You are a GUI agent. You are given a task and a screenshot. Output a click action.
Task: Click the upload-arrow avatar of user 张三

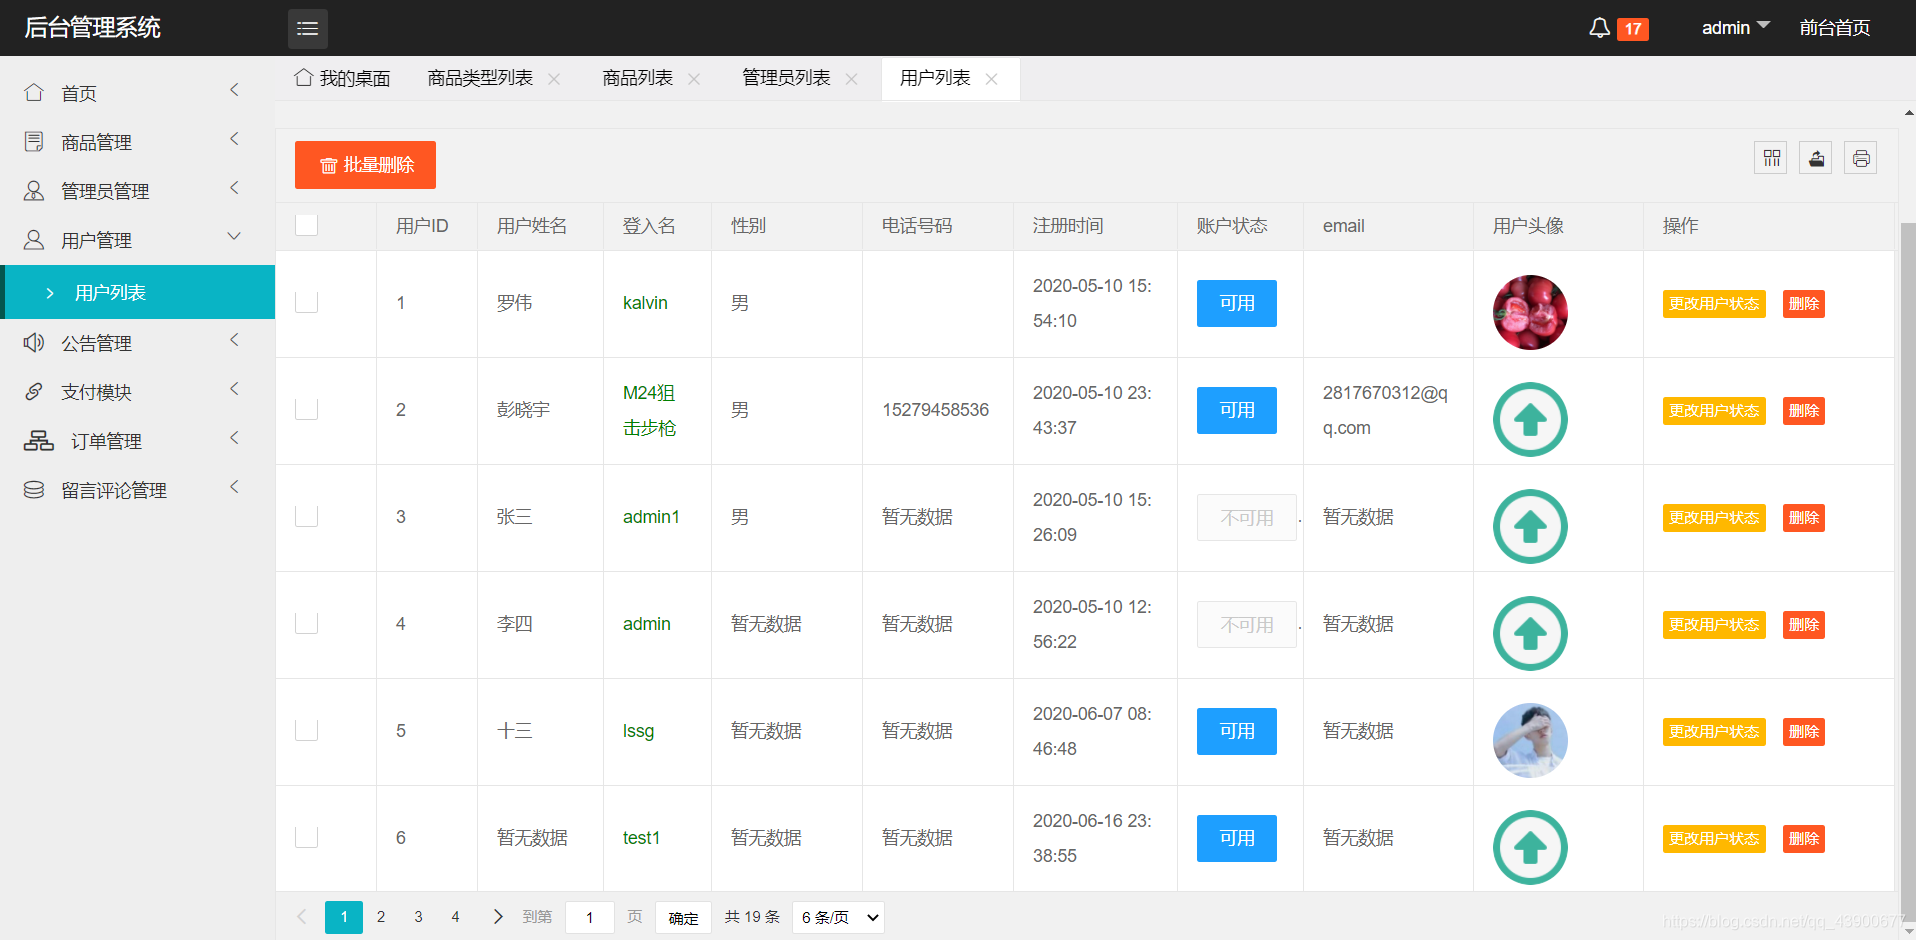point(1530,526)
